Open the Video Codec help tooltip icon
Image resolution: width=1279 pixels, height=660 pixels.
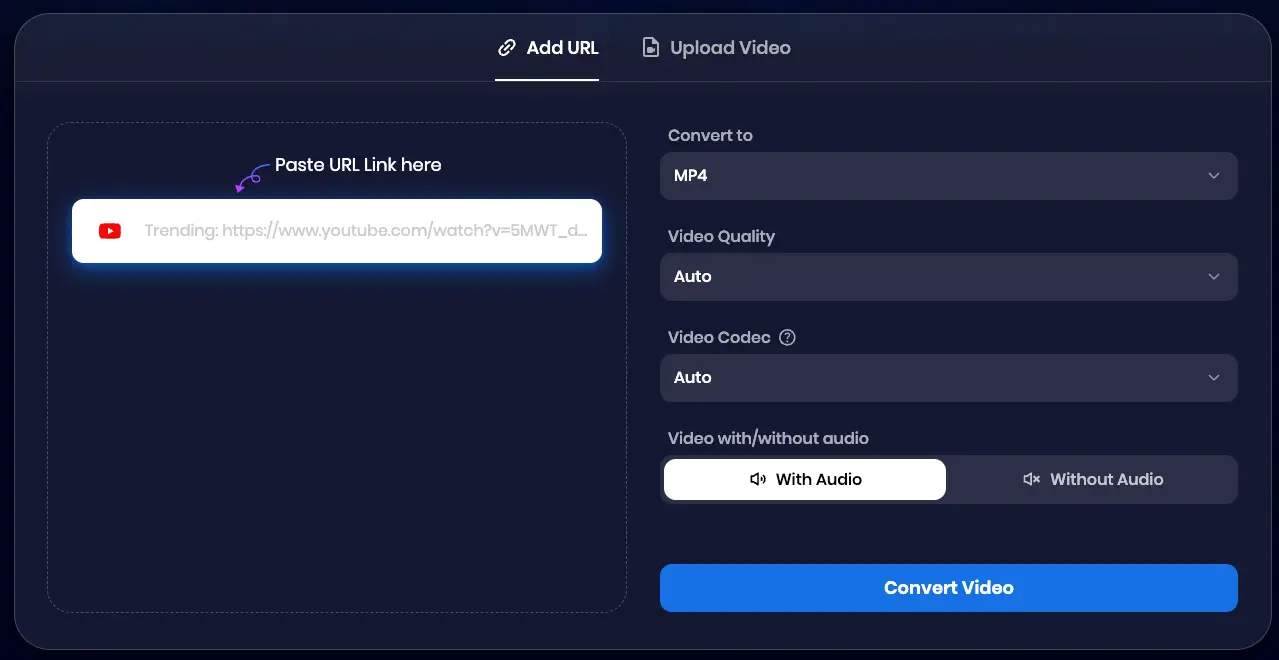click(787, 337)
